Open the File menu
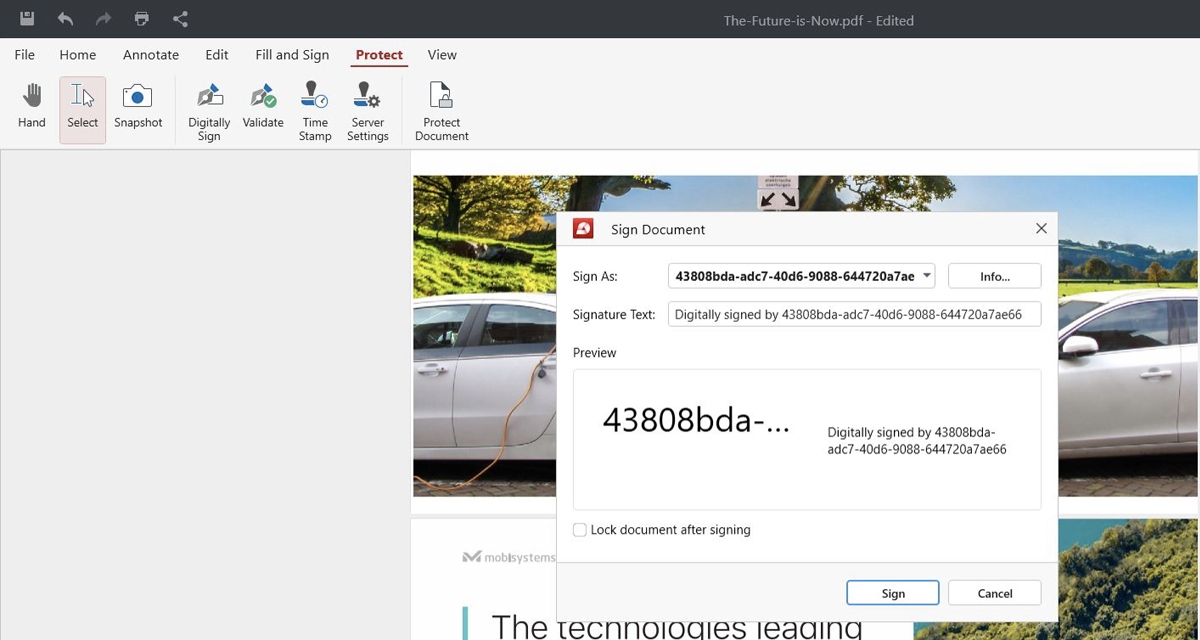The height and width of the screenshot is (640, 1200). [x=24, y=55]
